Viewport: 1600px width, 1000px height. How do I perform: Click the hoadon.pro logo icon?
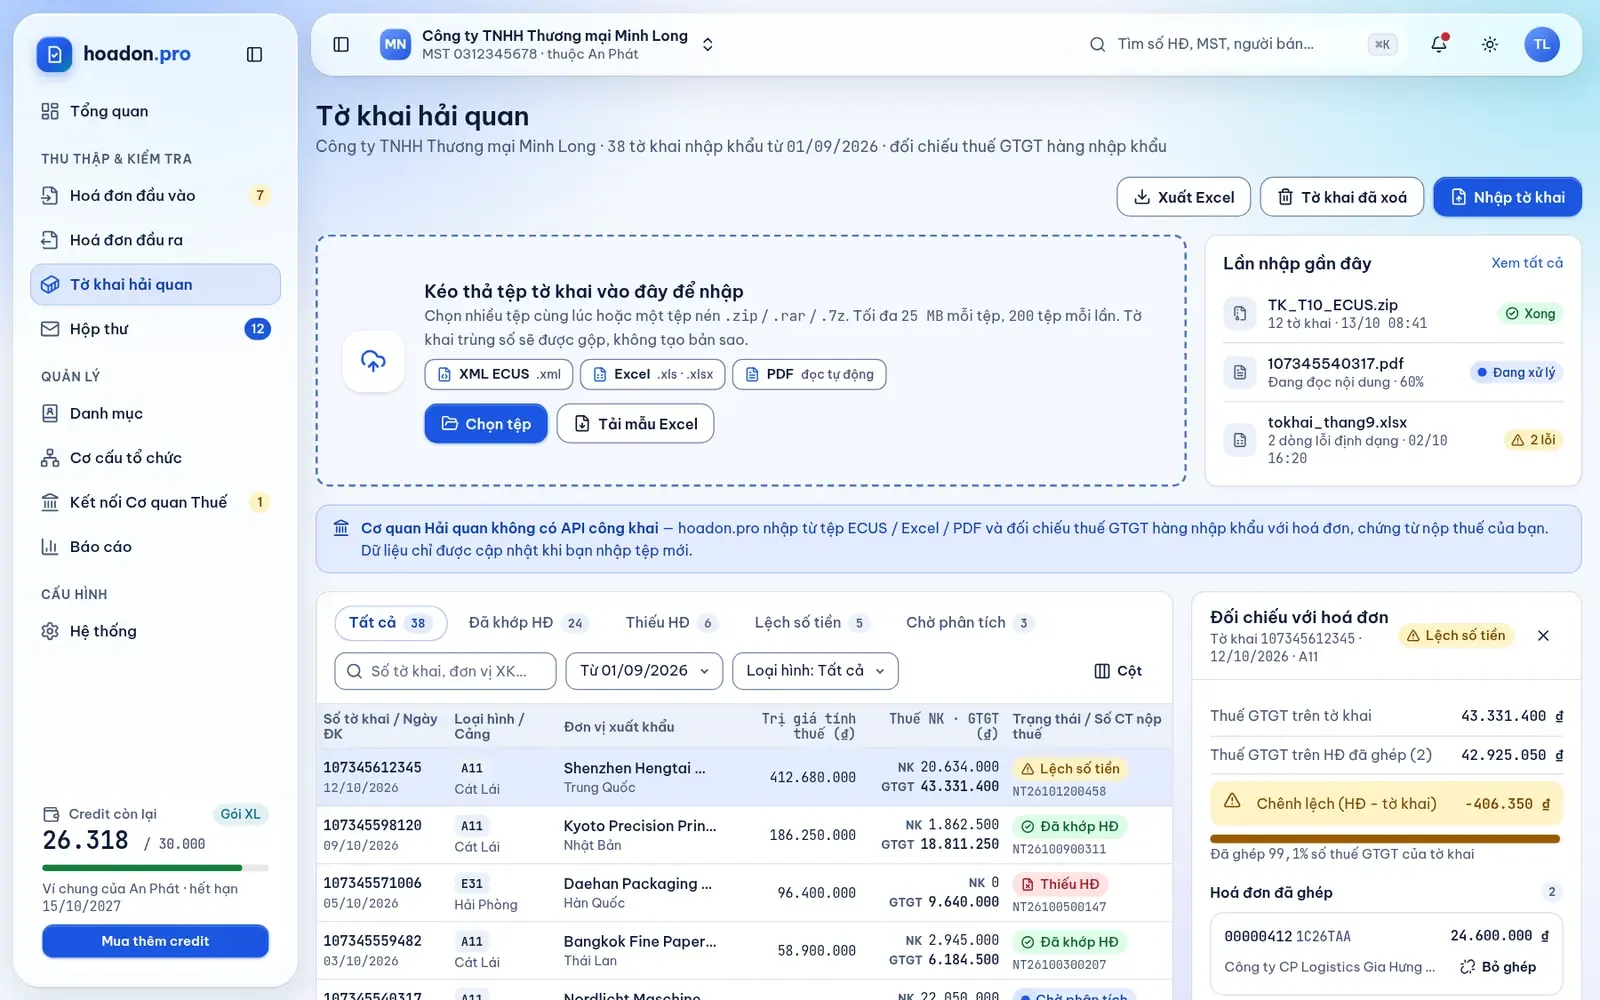point(54,54)
